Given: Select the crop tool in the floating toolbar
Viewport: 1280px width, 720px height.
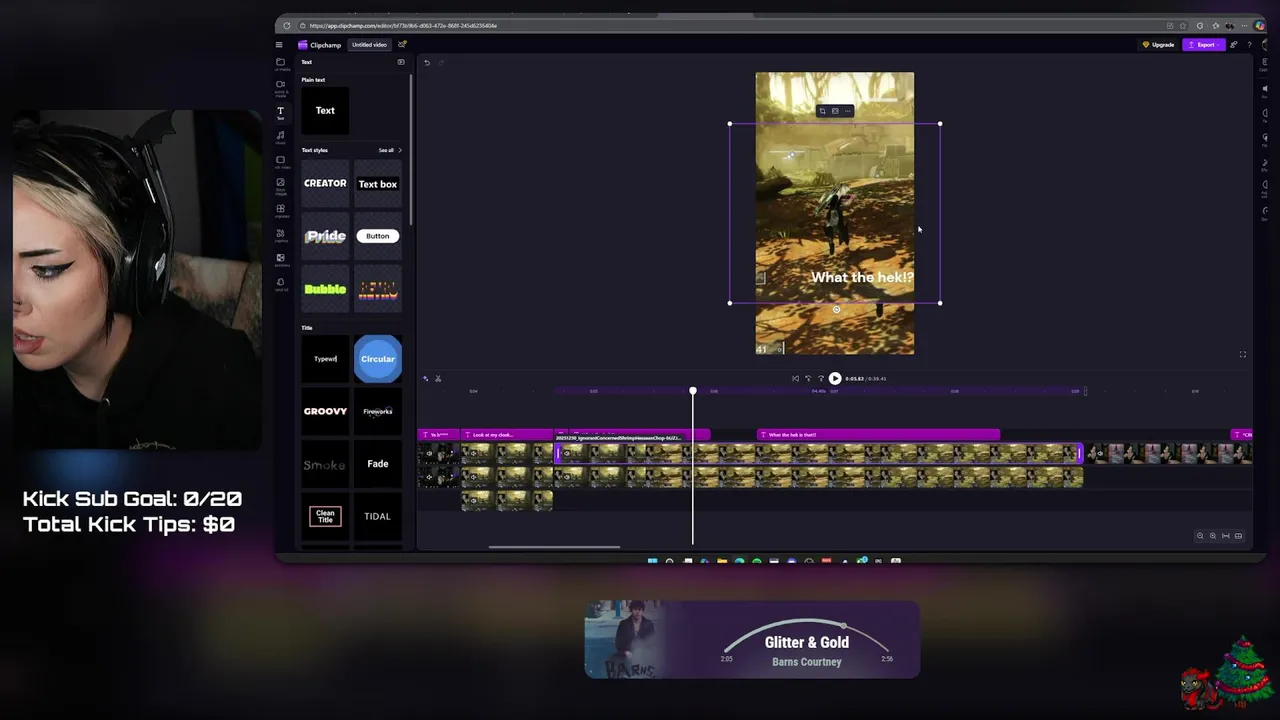Looking at the screenshot, I should (822, 111).
